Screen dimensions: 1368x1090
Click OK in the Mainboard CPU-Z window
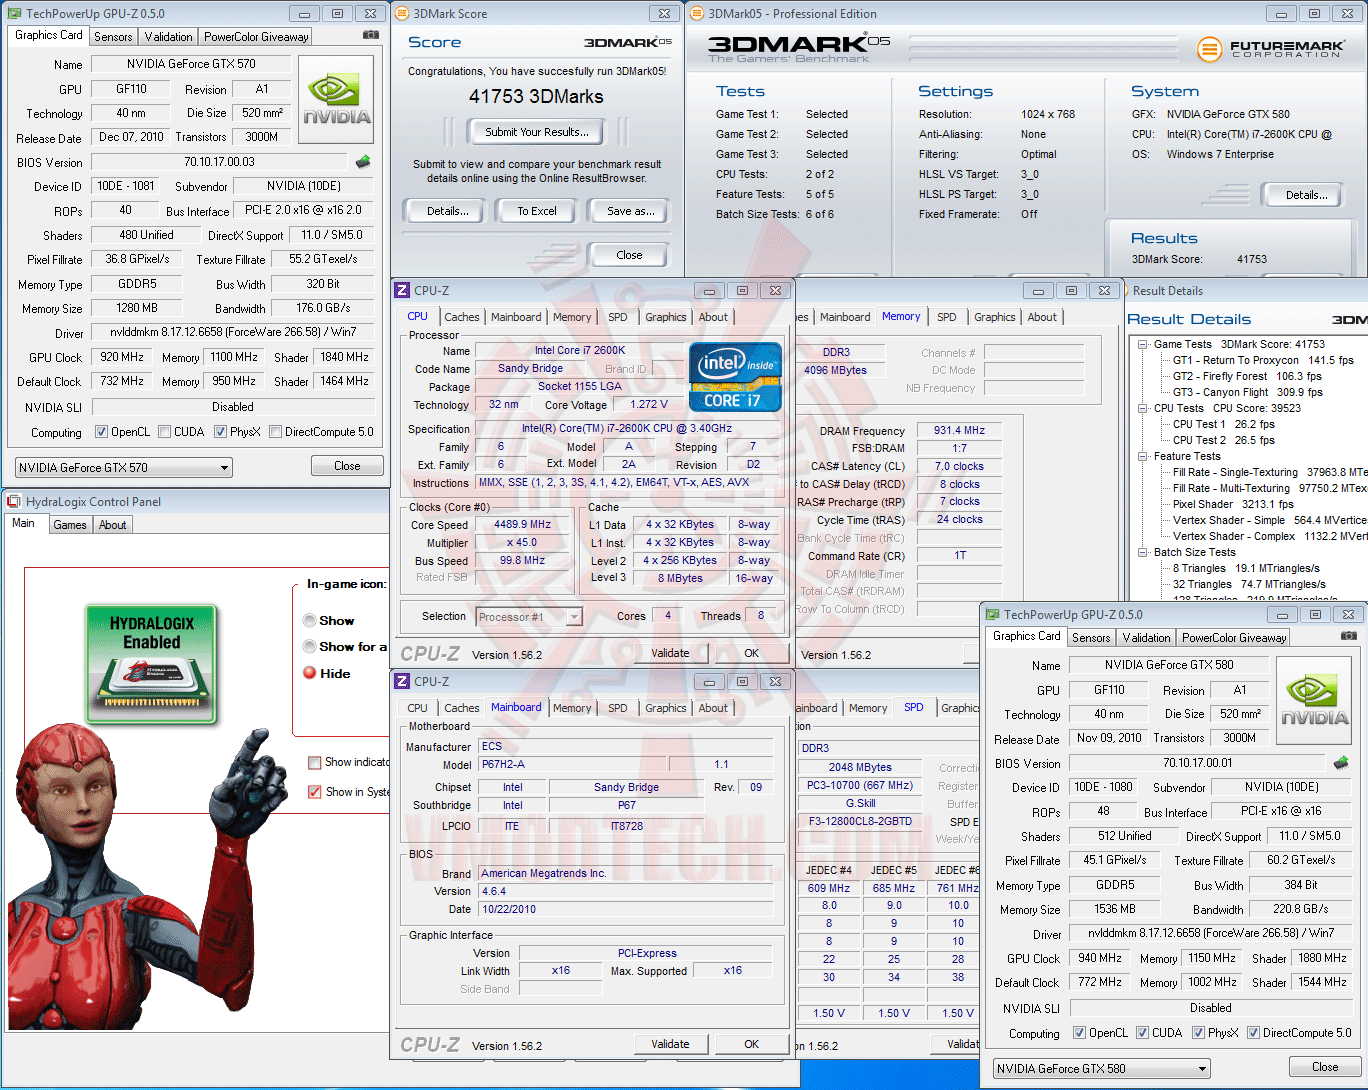click(x=752, y=1044)
